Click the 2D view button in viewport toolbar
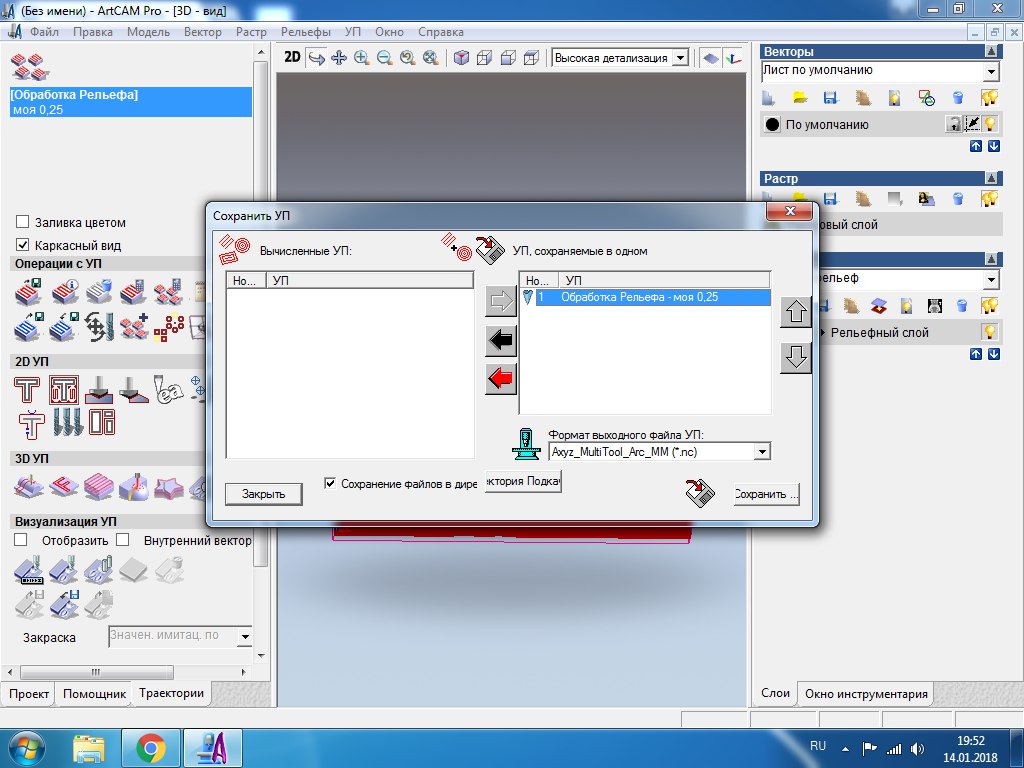 (x=292, y=57)
